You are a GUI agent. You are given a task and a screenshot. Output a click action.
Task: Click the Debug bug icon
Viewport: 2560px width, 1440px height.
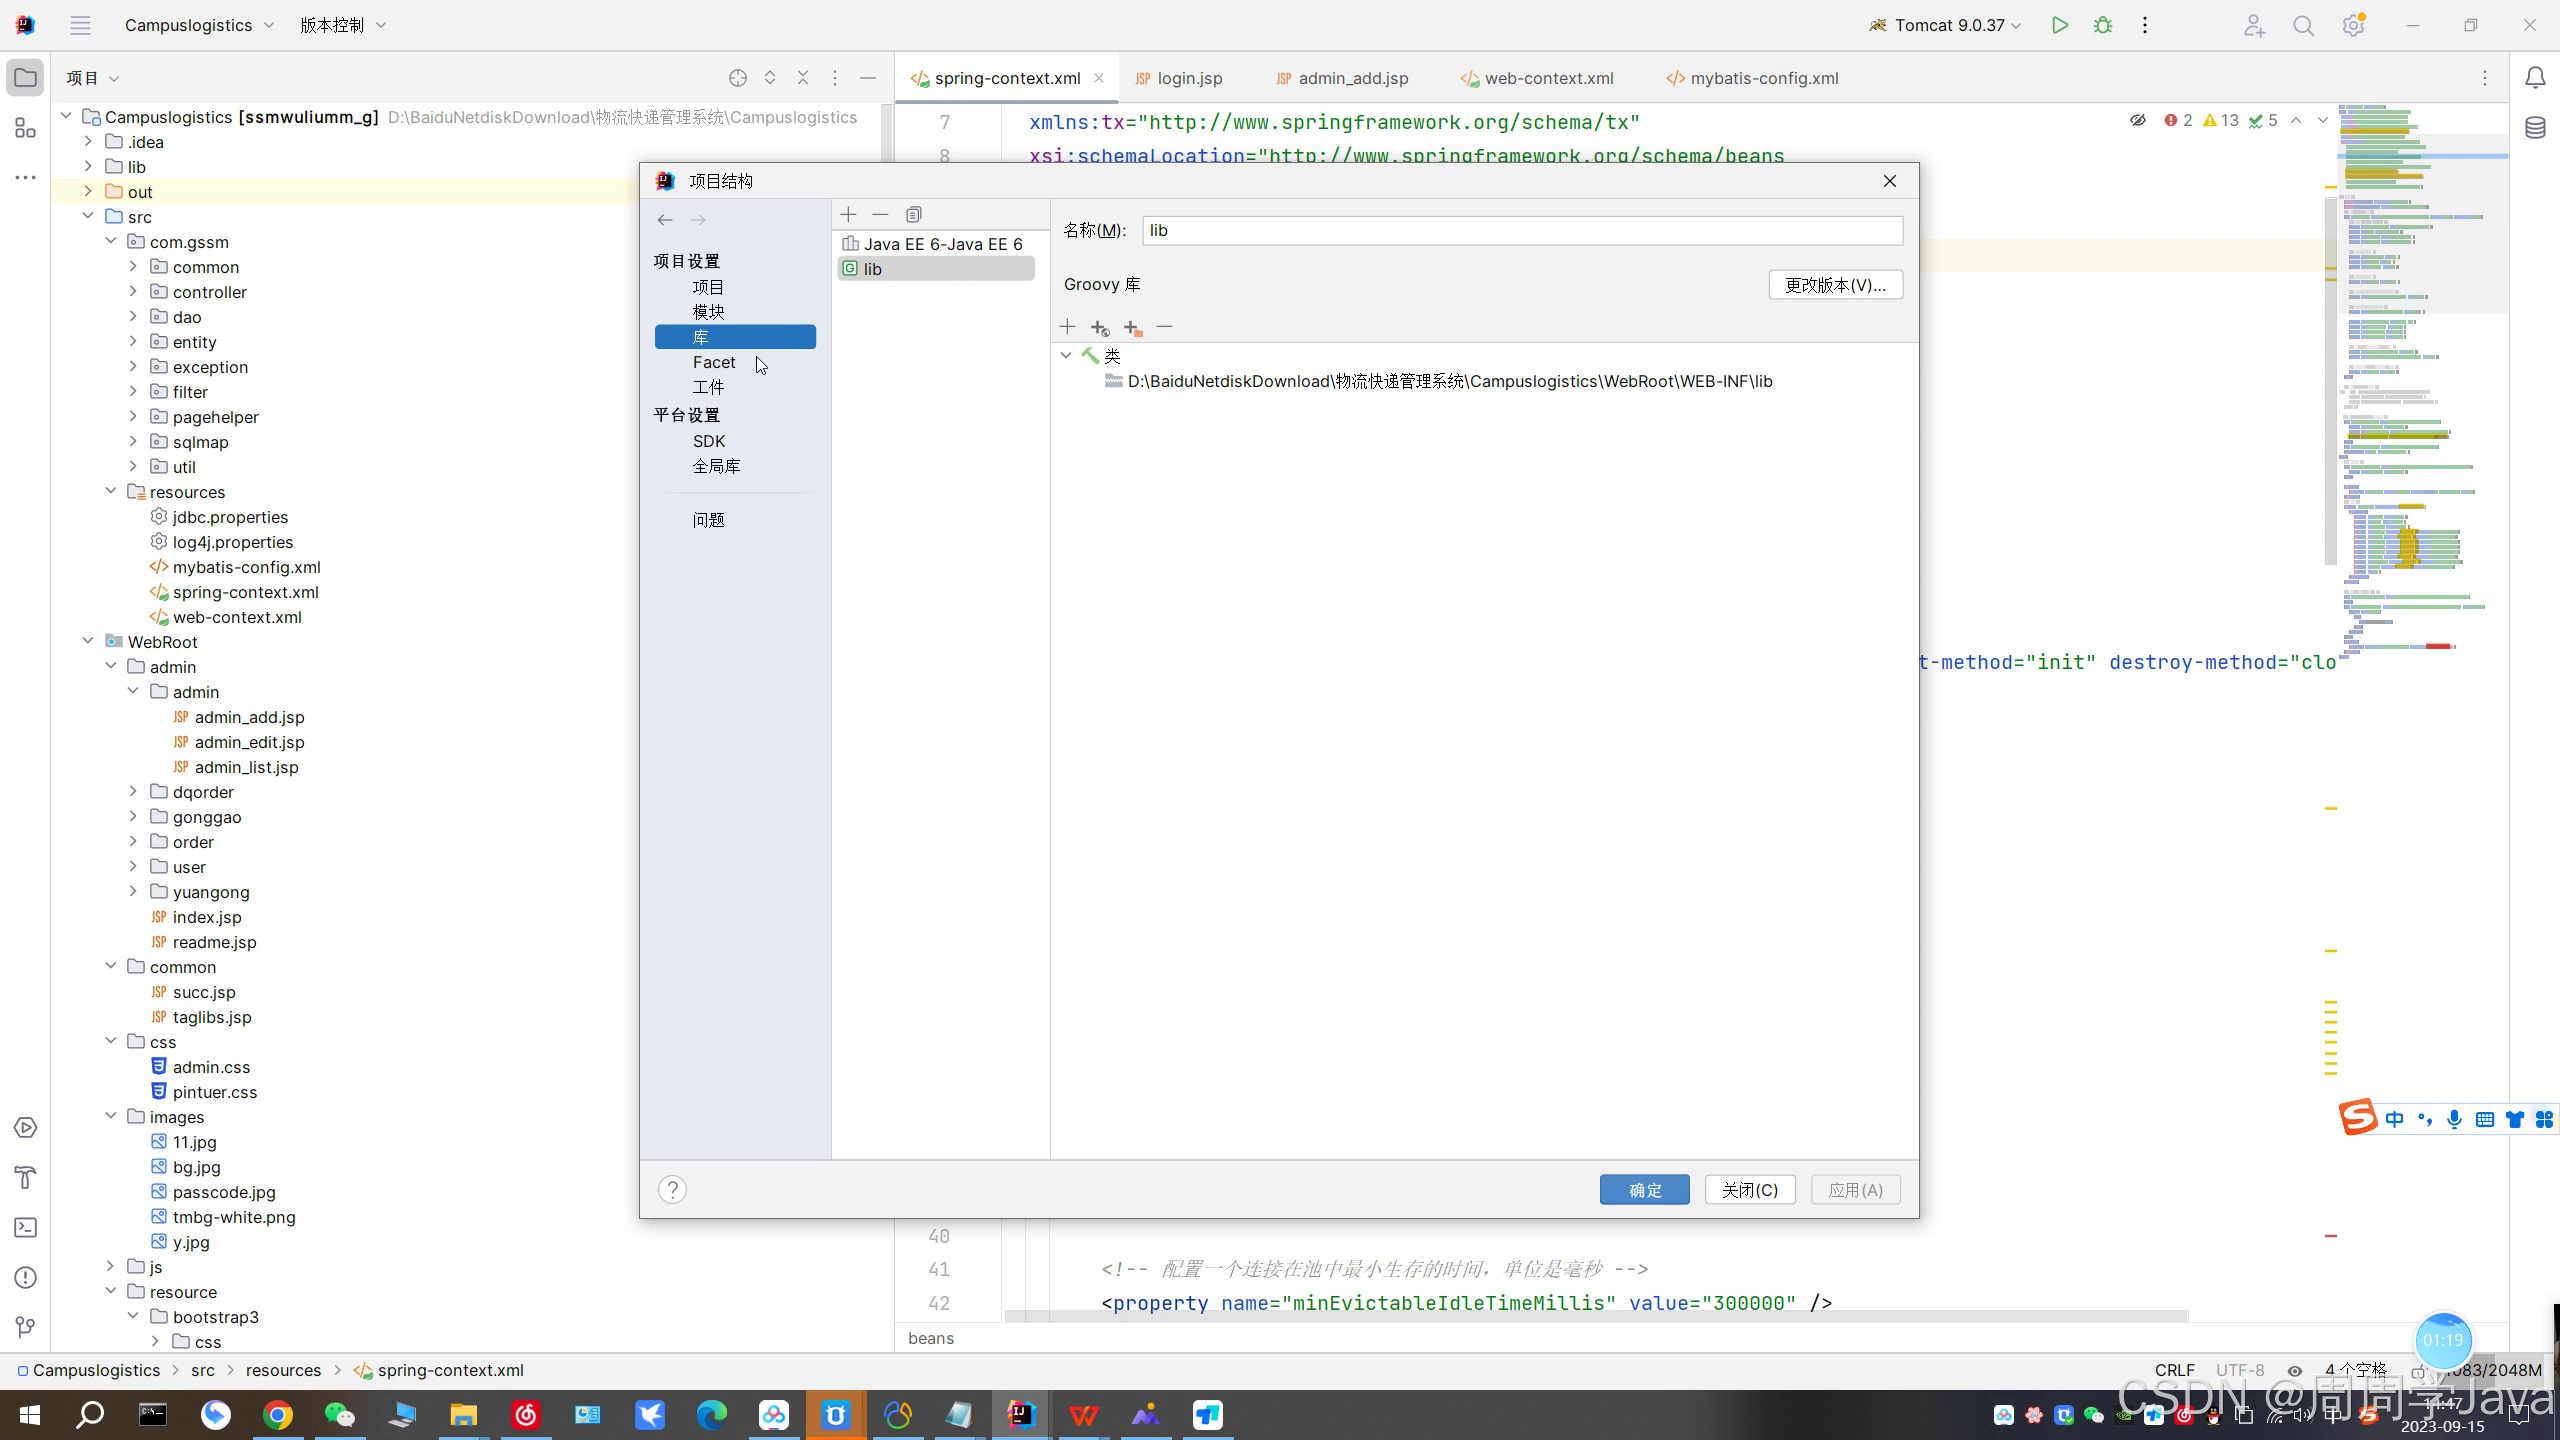tap(2103, 25)
